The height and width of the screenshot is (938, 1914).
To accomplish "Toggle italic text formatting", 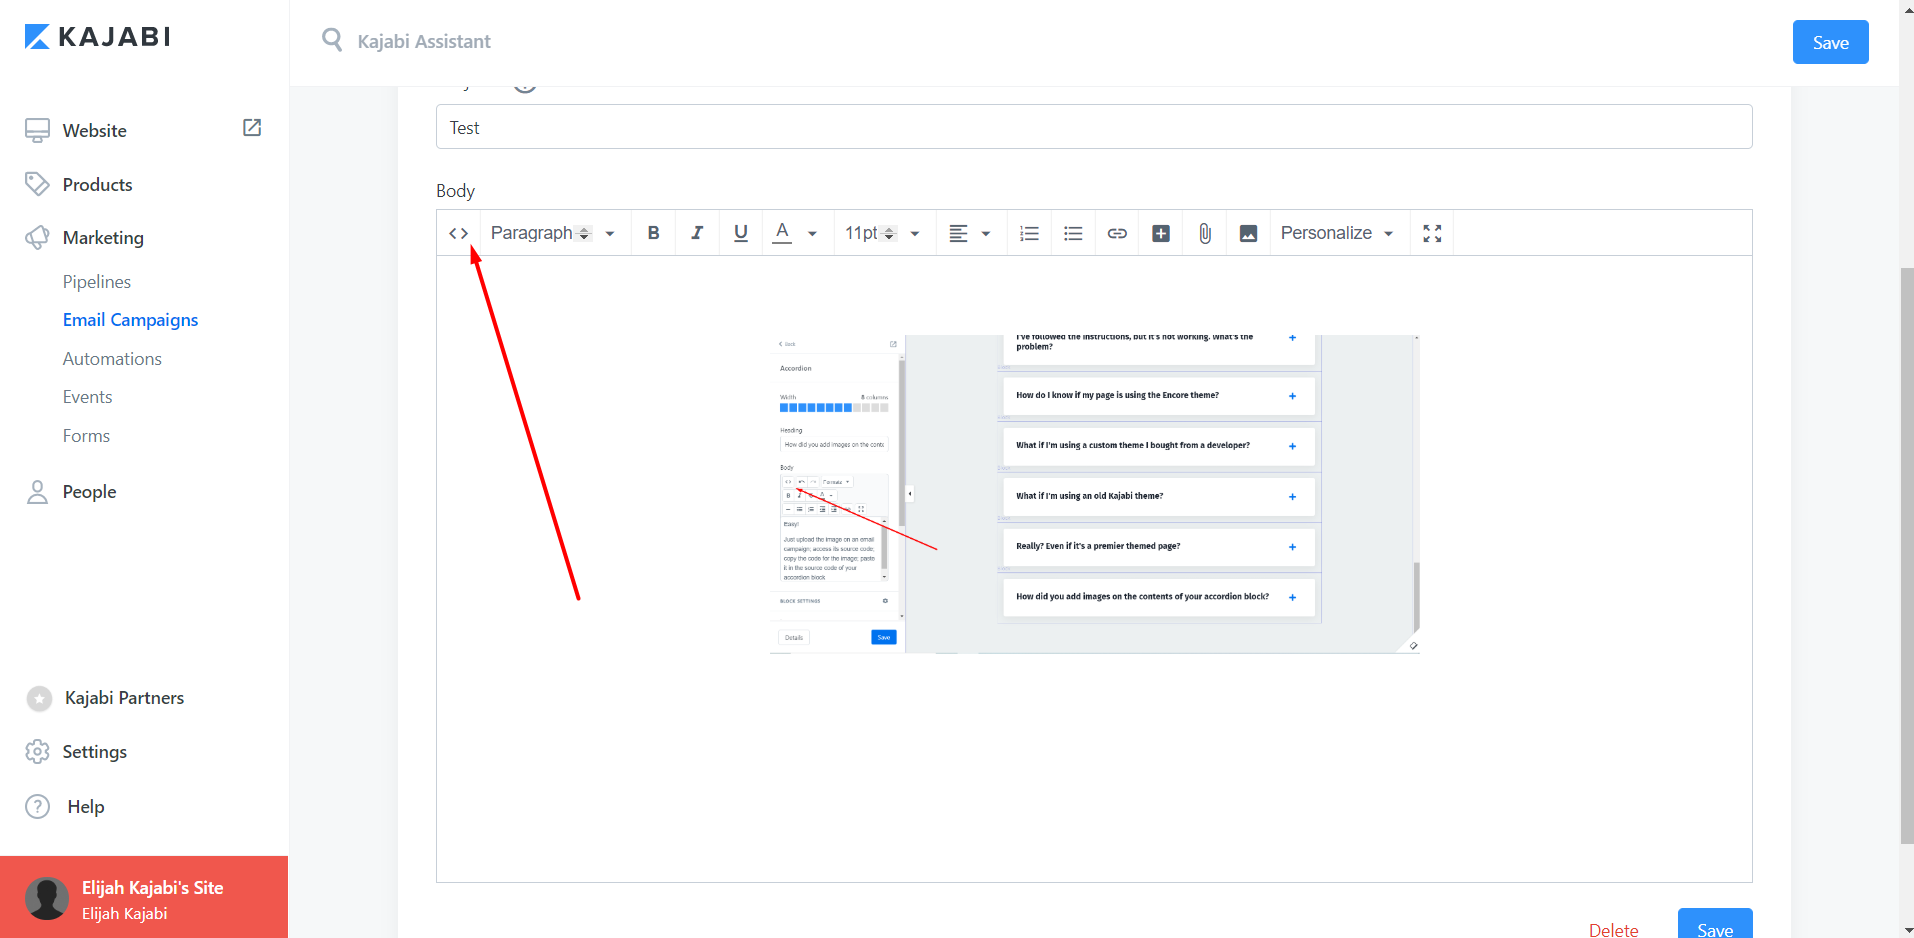I will coord(697,233).
